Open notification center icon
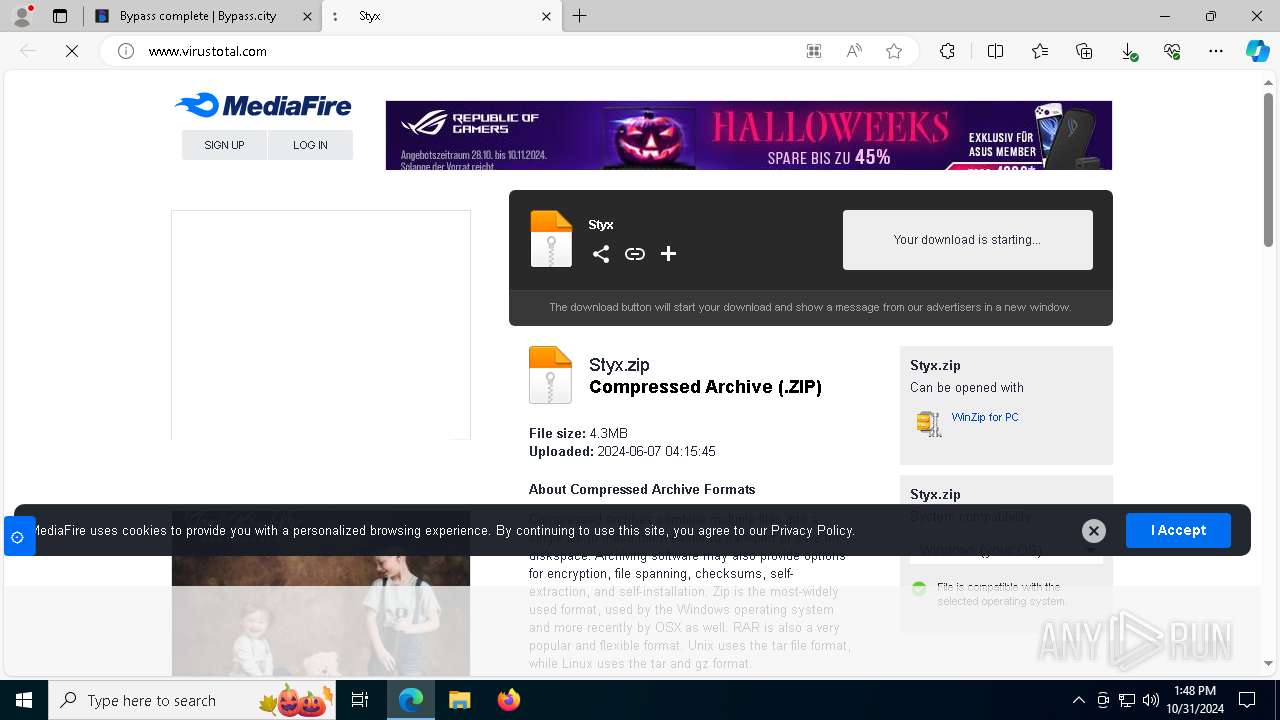Viewport: 1280px width, 720px height. [1247, 700]
